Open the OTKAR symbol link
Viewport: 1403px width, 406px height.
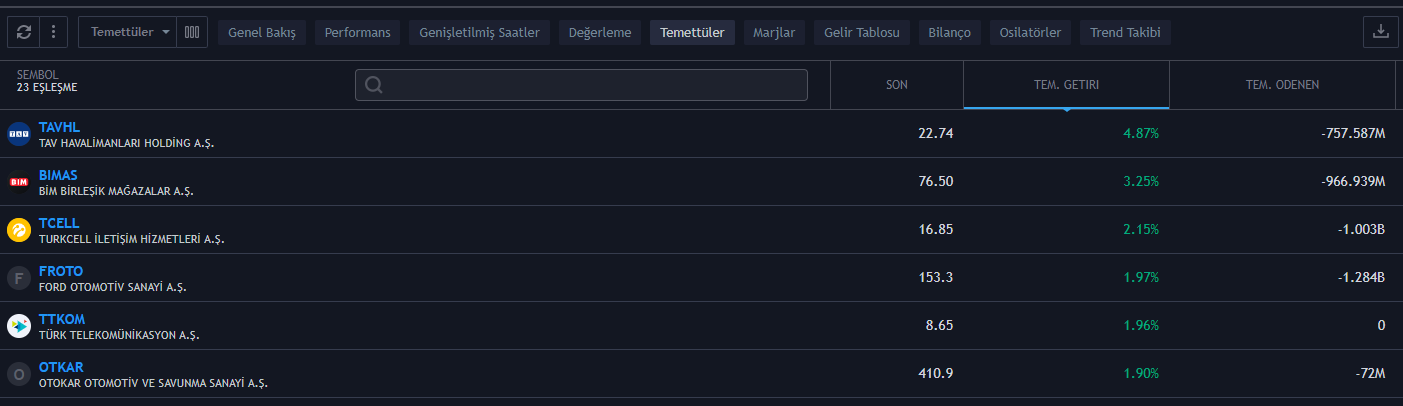[61, 367]
